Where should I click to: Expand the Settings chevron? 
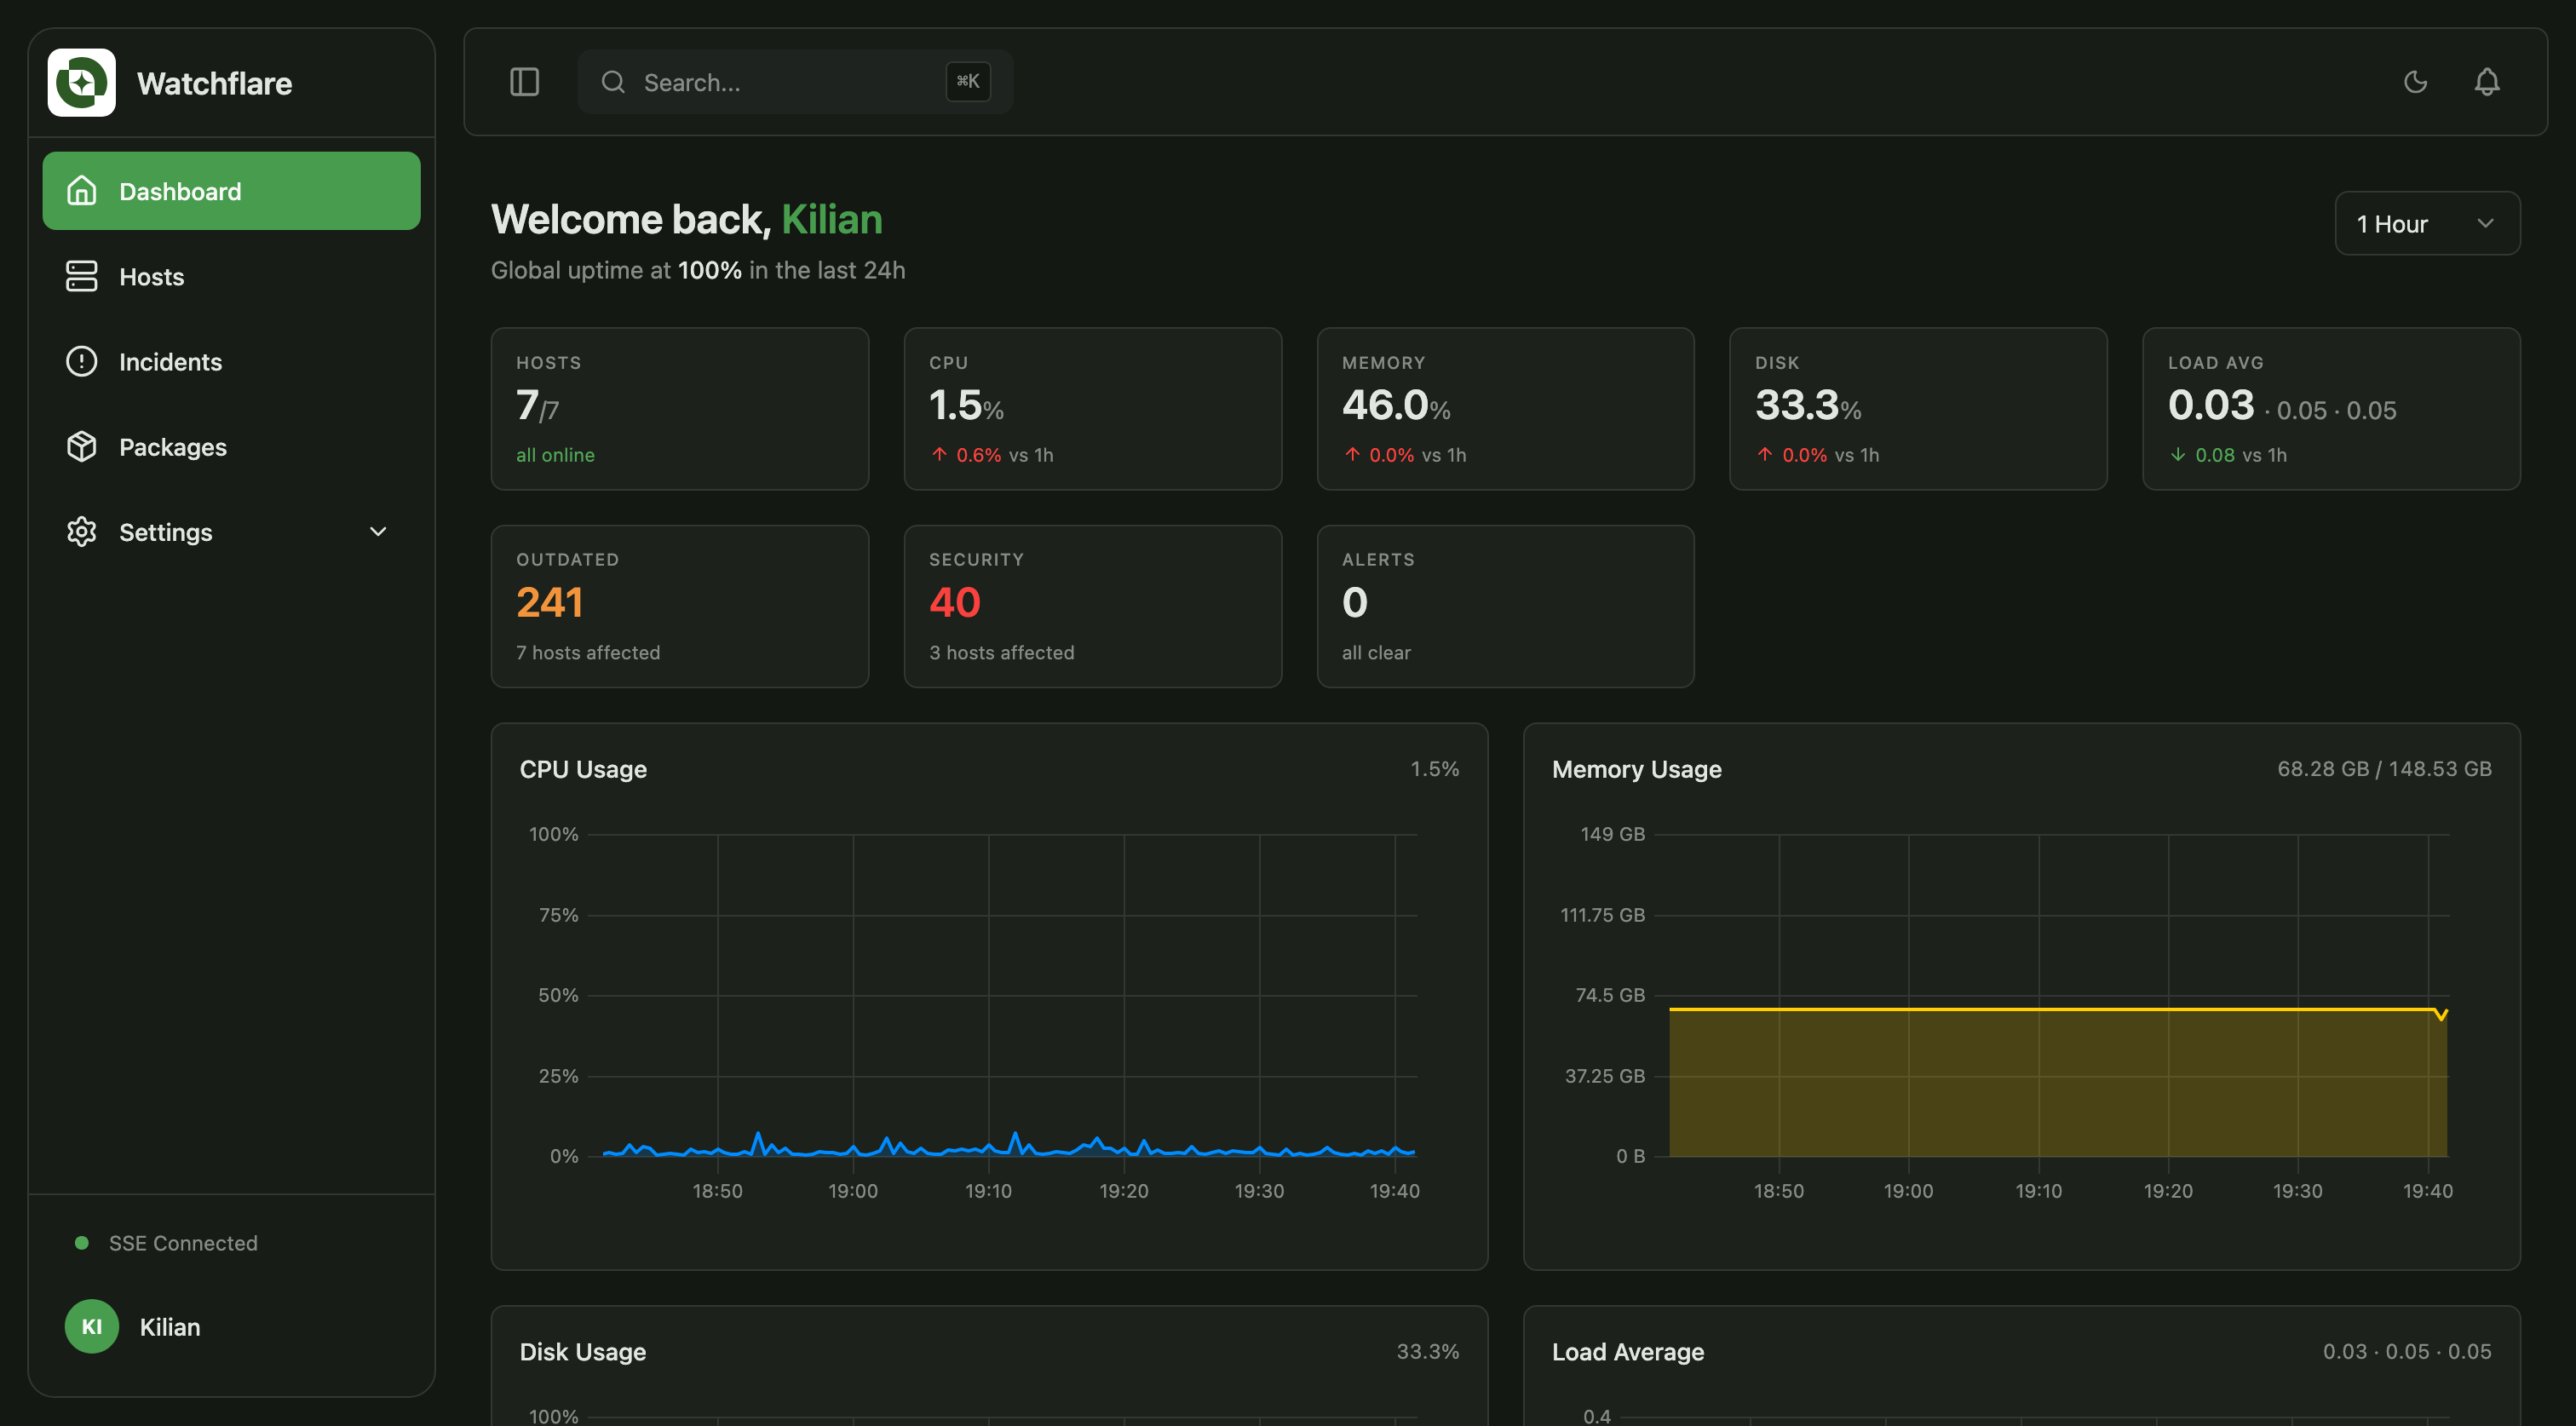pyautogui.click(x=378, y=531)
